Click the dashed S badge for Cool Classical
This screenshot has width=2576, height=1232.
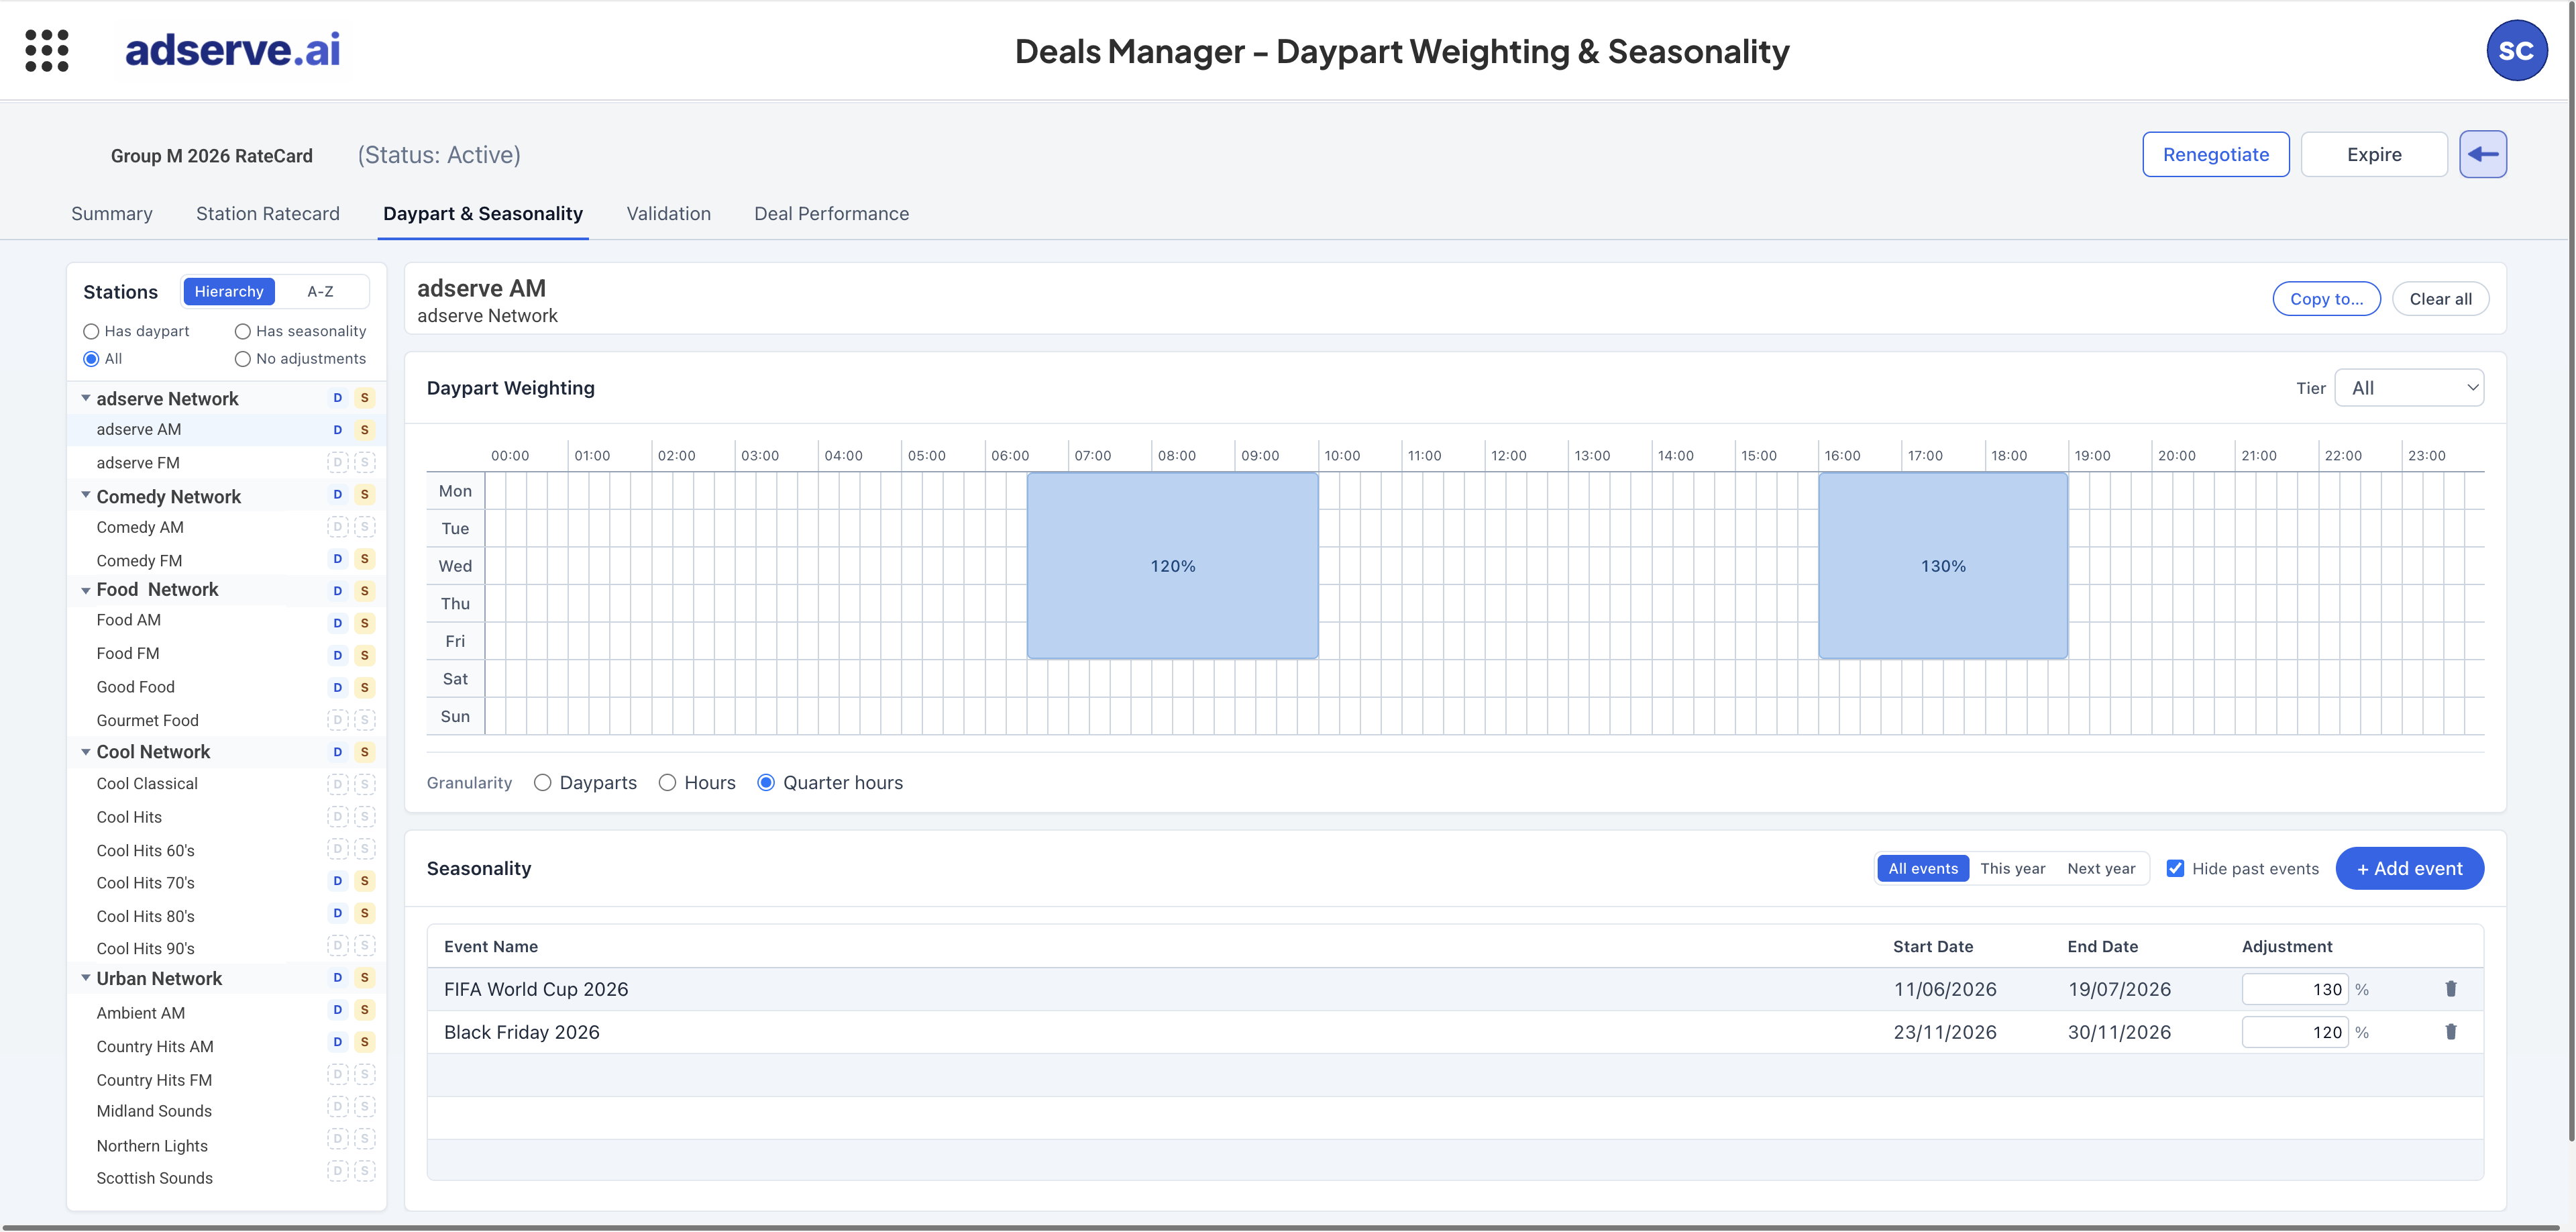point(365,784)
